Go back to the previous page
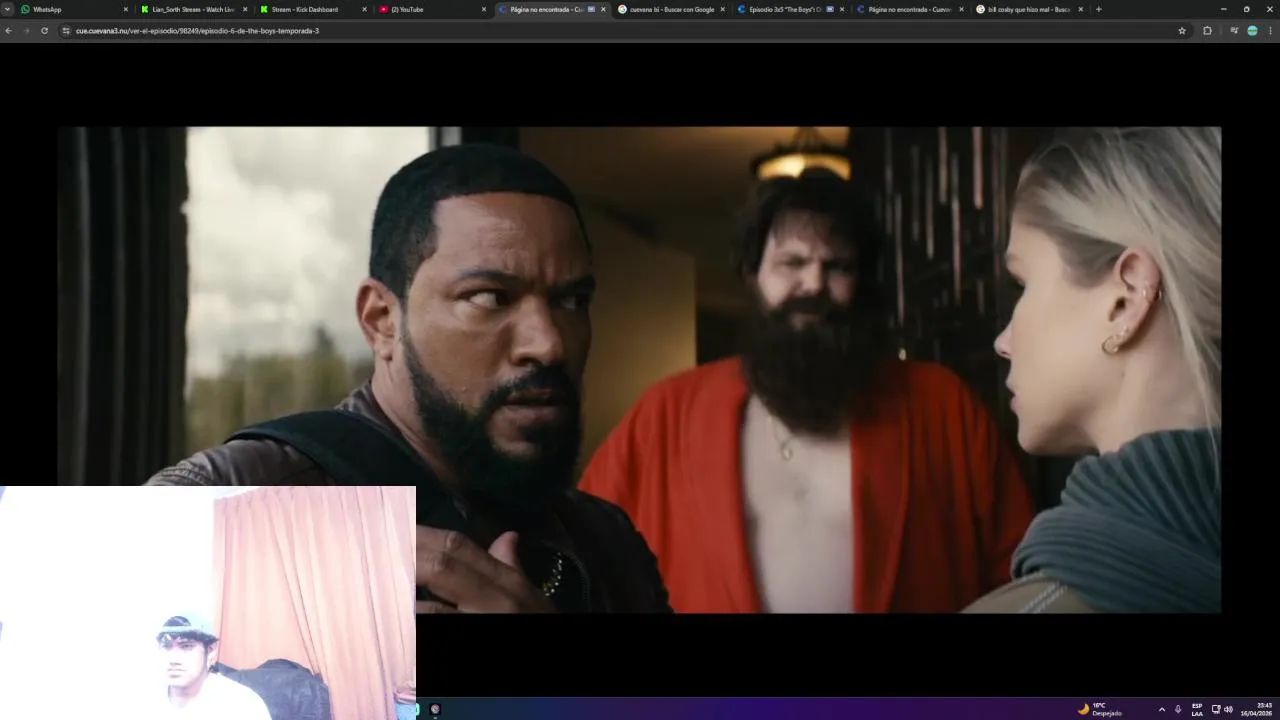Viewport: 1280px width, 720px height. pos(8,31)
